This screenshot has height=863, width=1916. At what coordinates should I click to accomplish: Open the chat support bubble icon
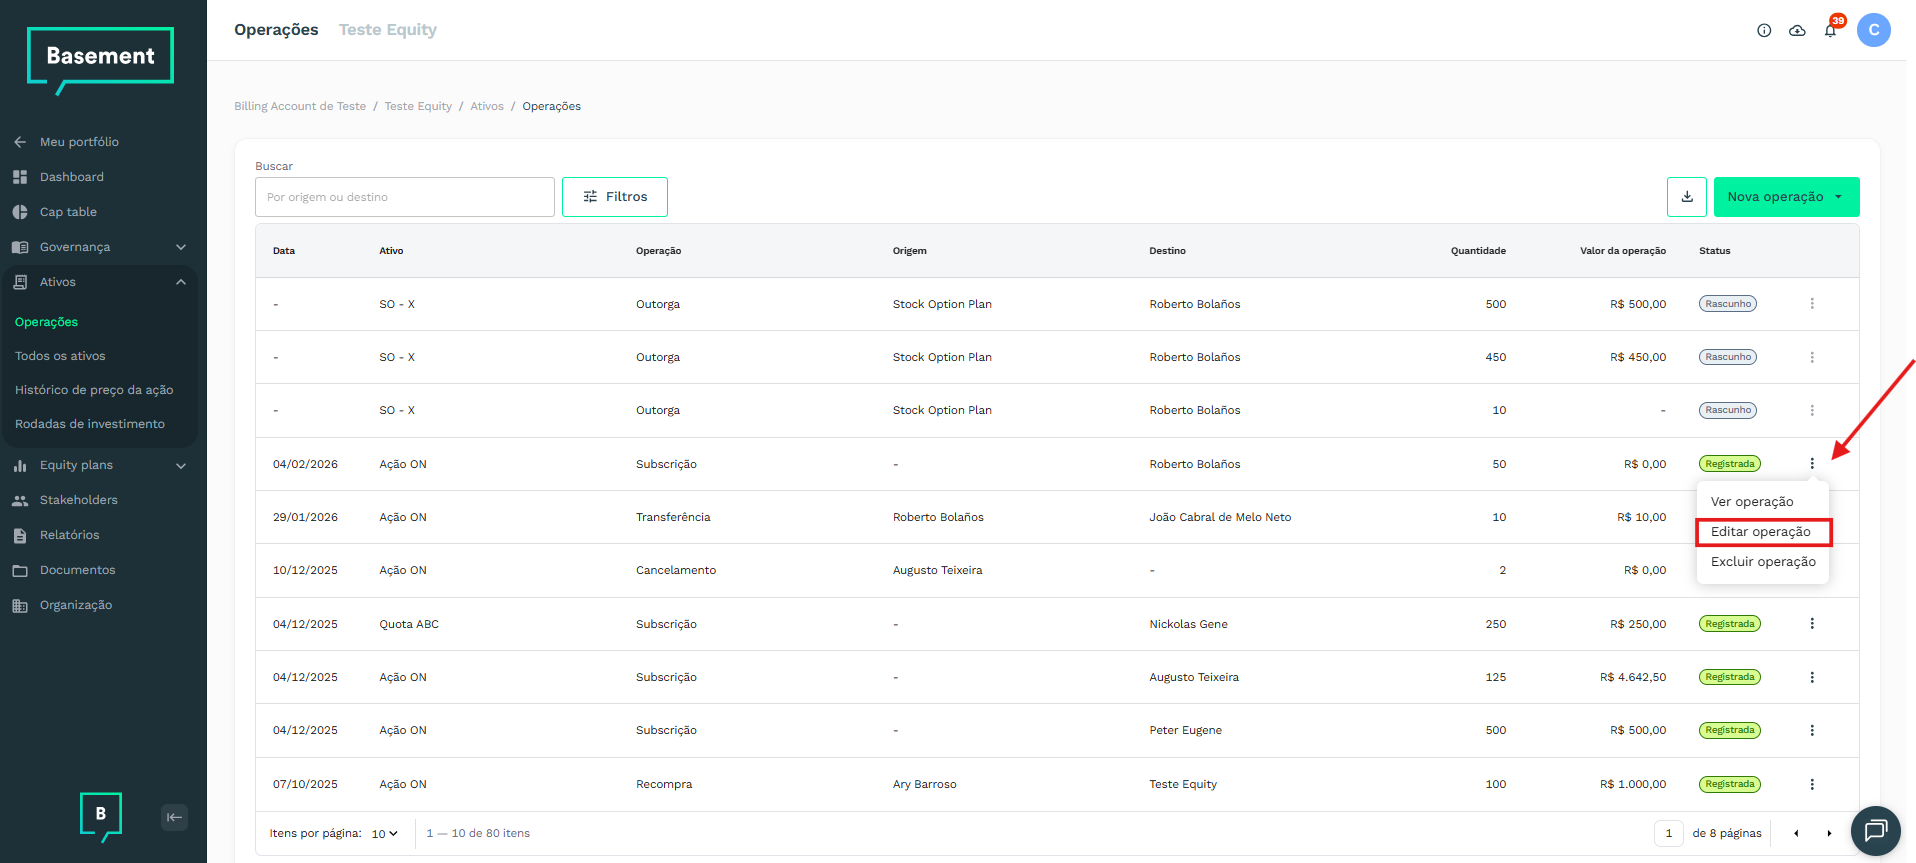[1875, 830]
